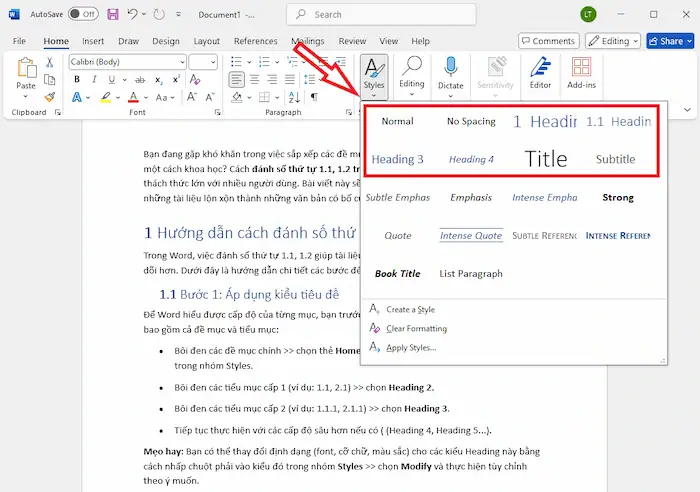Toggle Bold formatting button
The width and height of the screenshot is (700, 492).
point(75,79)
